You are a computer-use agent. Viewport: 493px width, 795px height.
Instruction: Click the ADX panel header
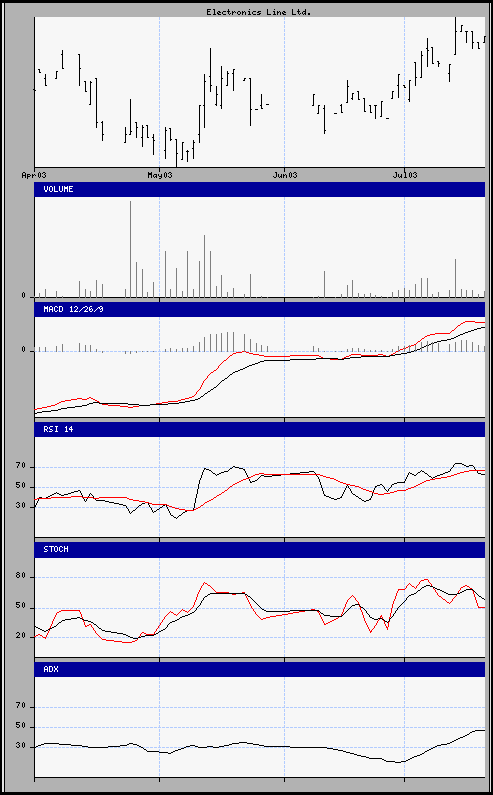click(260, 669)
